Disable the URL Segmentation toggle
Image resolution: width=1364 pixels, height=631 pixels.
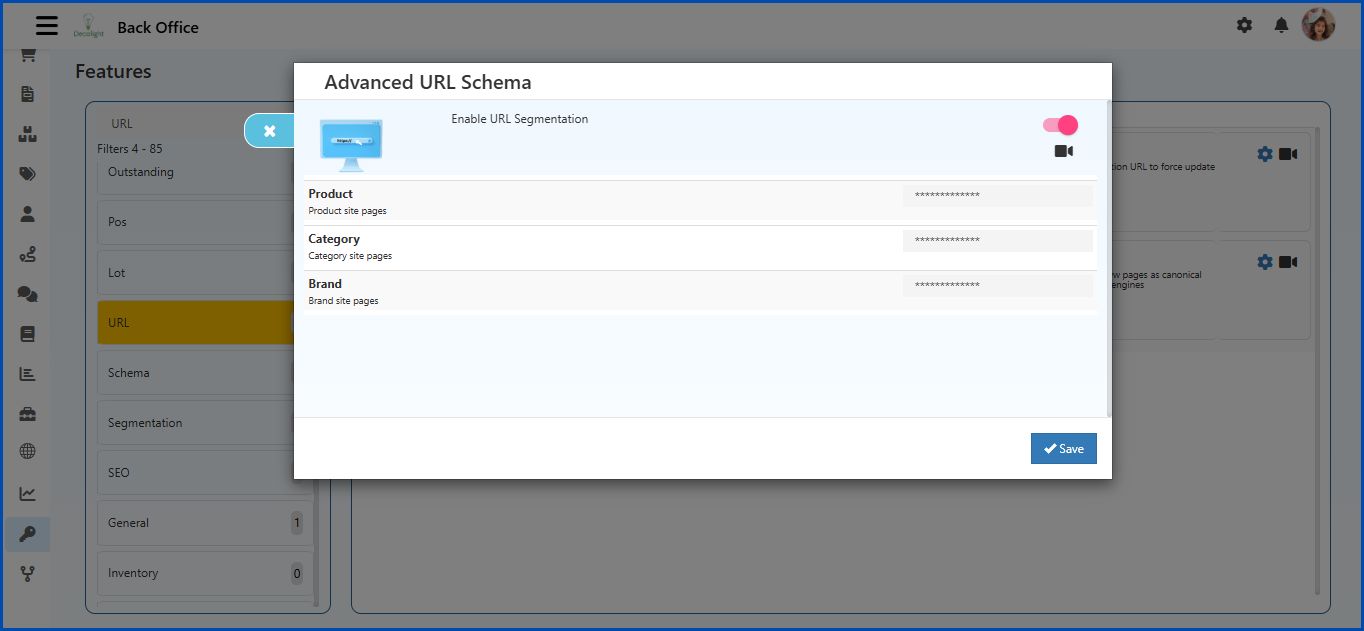(x=1058, y=123)
